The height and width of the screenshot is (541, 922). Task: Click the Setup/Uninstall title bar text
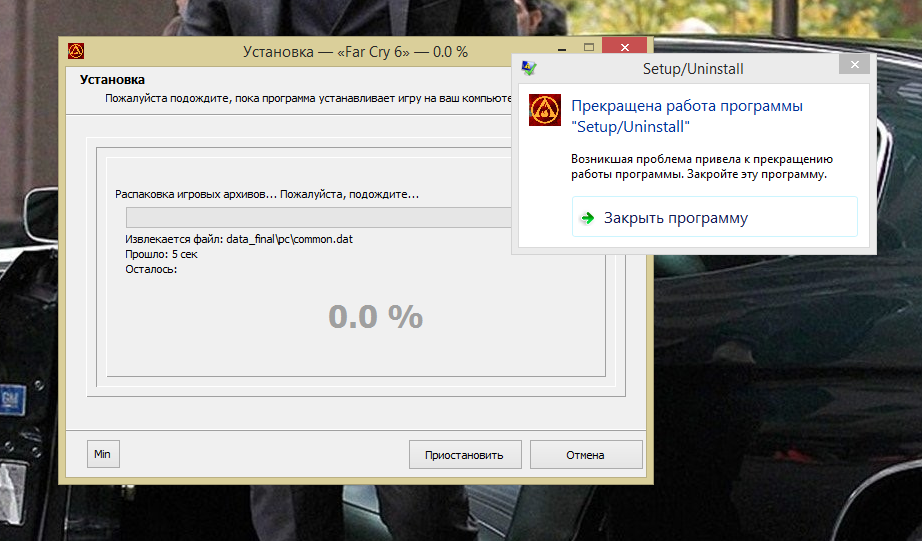[692, 69]
